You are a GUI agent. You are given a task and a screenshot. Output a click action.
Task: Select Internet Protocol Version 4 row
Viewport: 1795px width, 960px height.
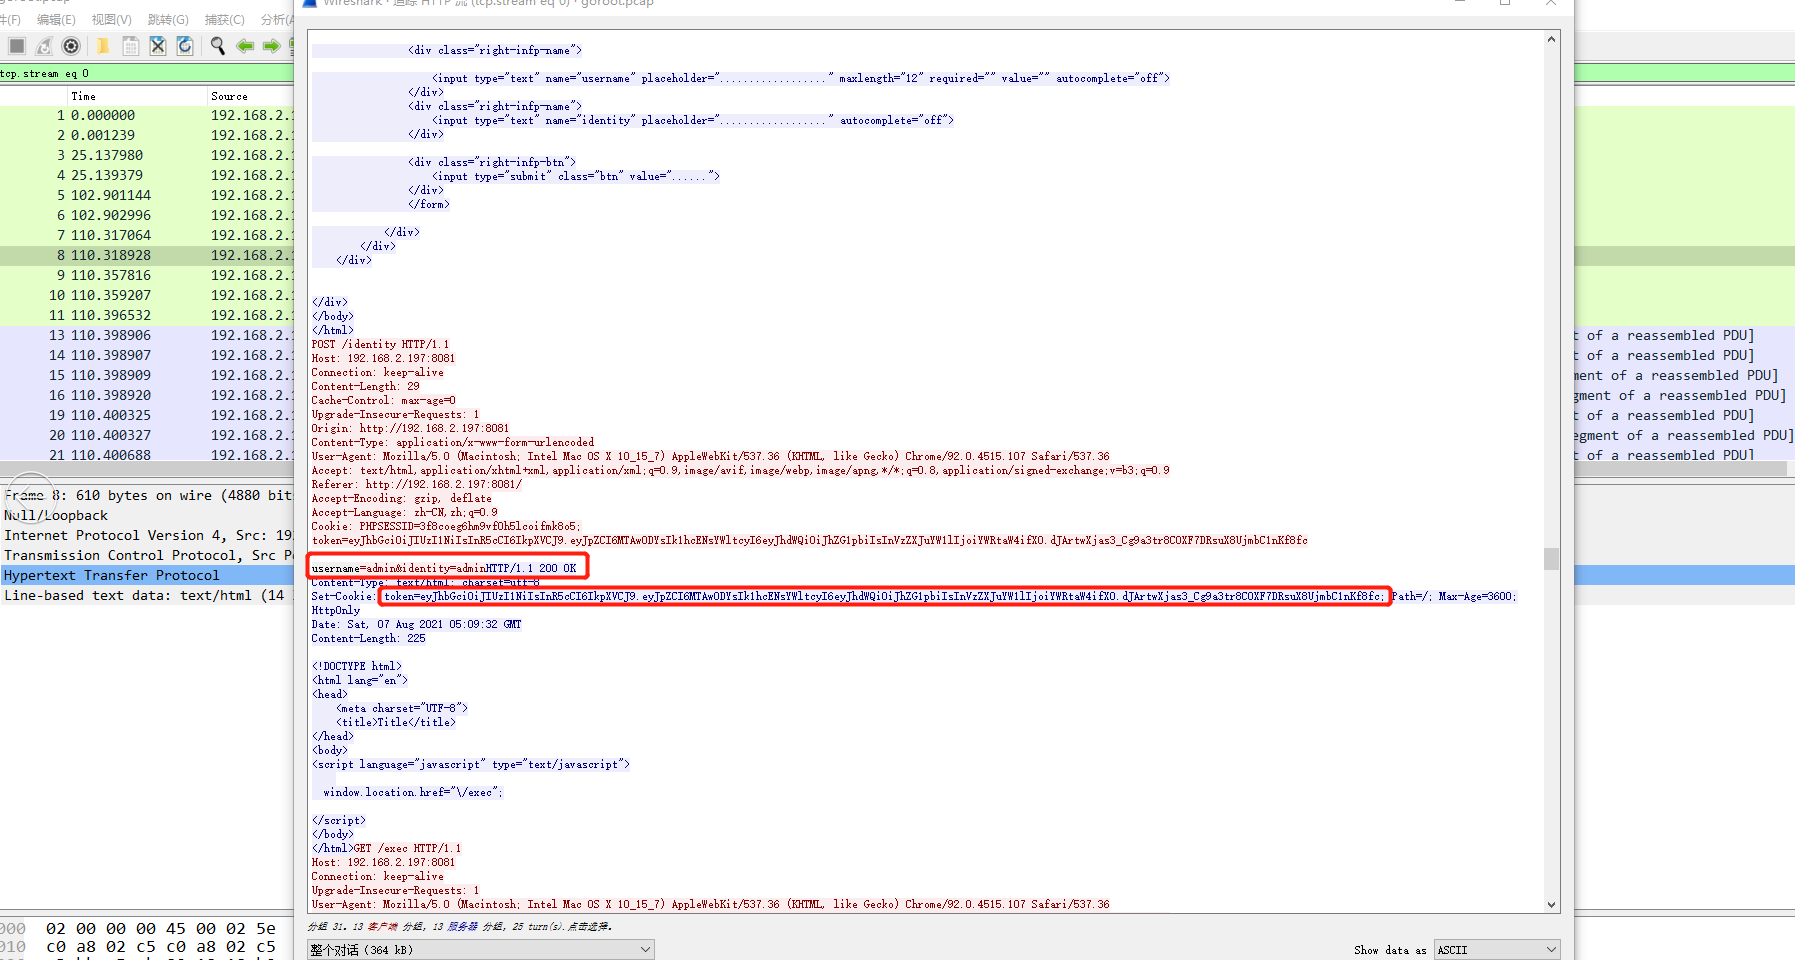click(147, 535)
